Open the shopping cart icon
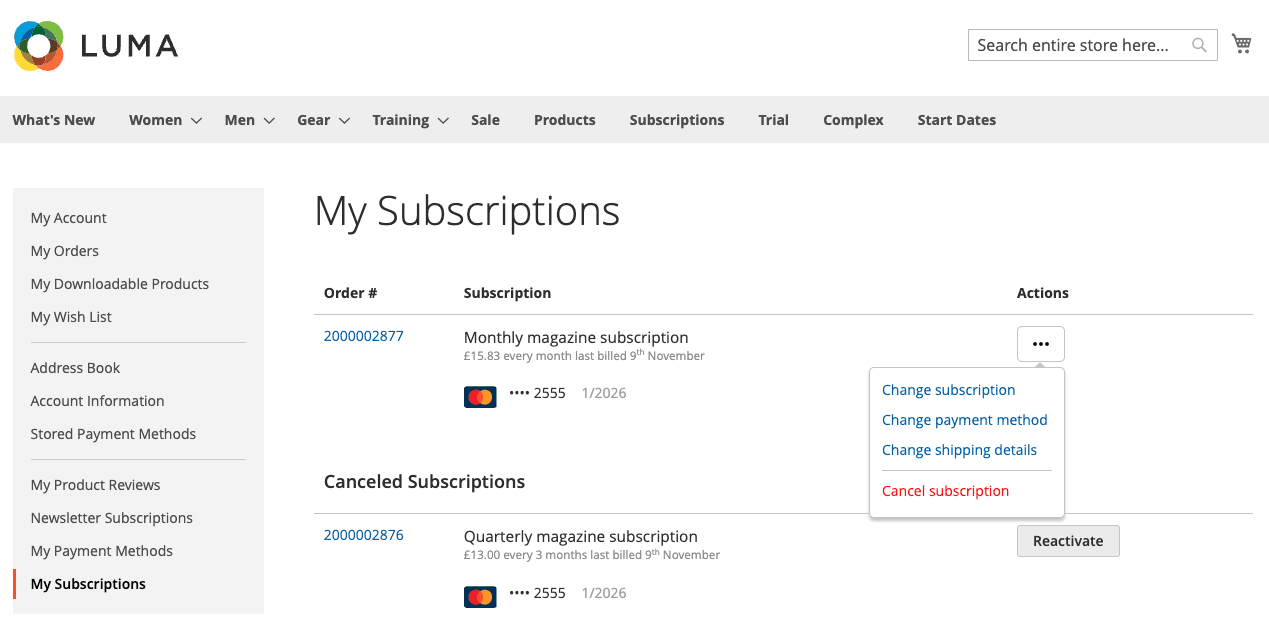 coord(1242,43)
